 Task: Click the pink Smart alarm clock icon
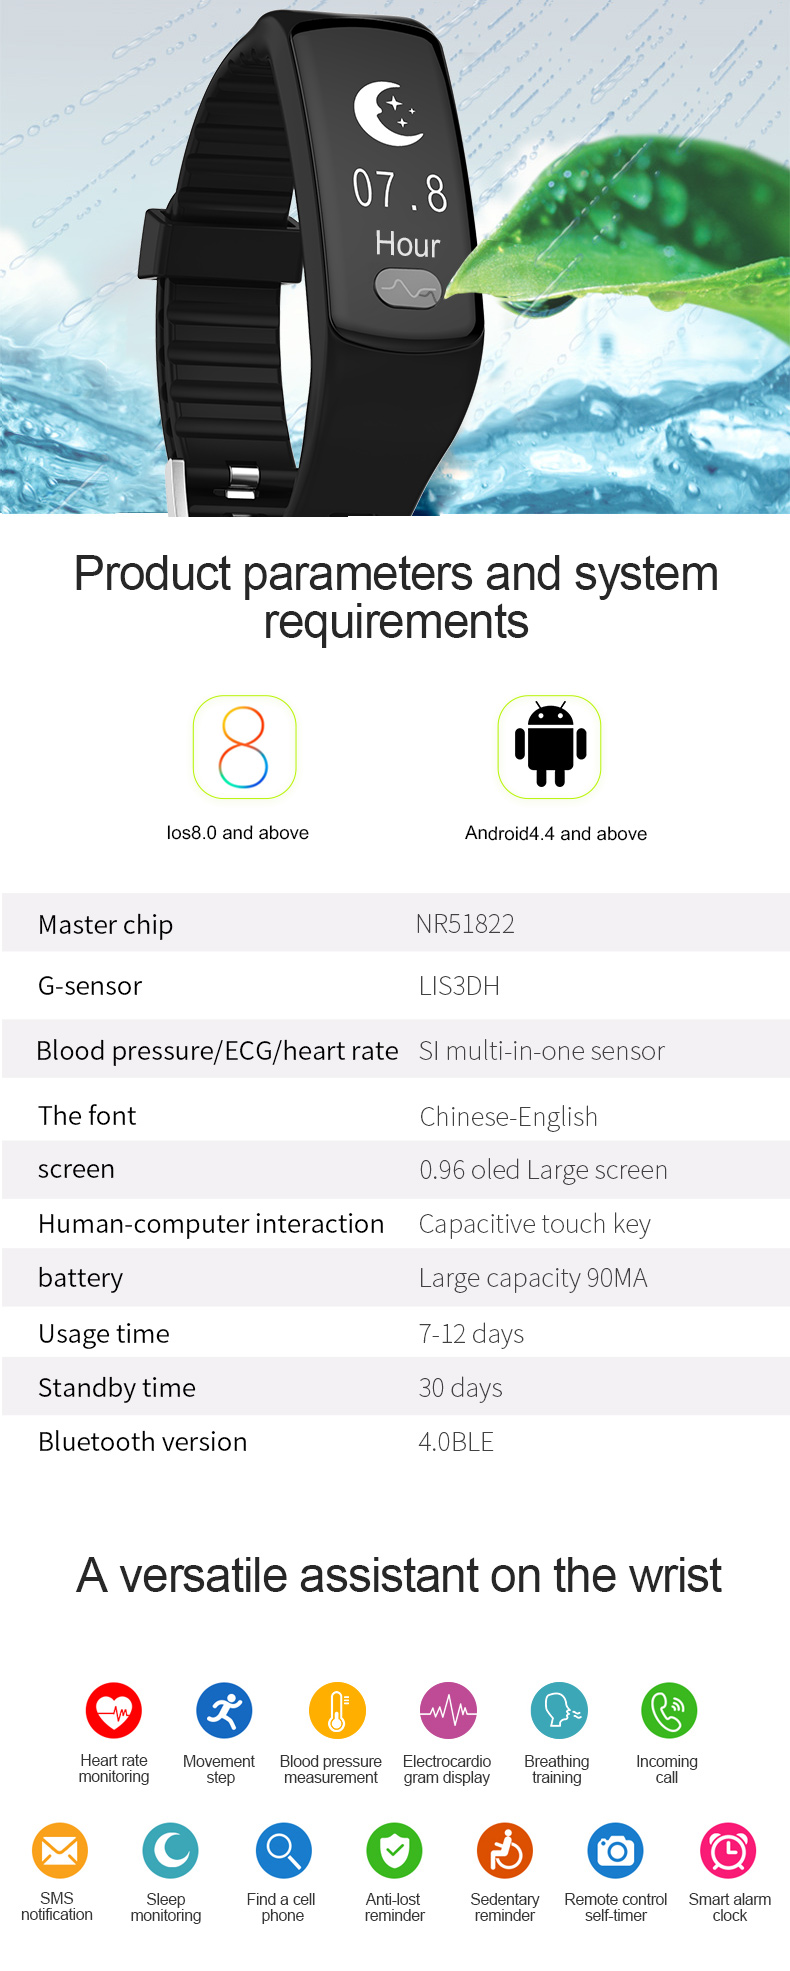728,1851
